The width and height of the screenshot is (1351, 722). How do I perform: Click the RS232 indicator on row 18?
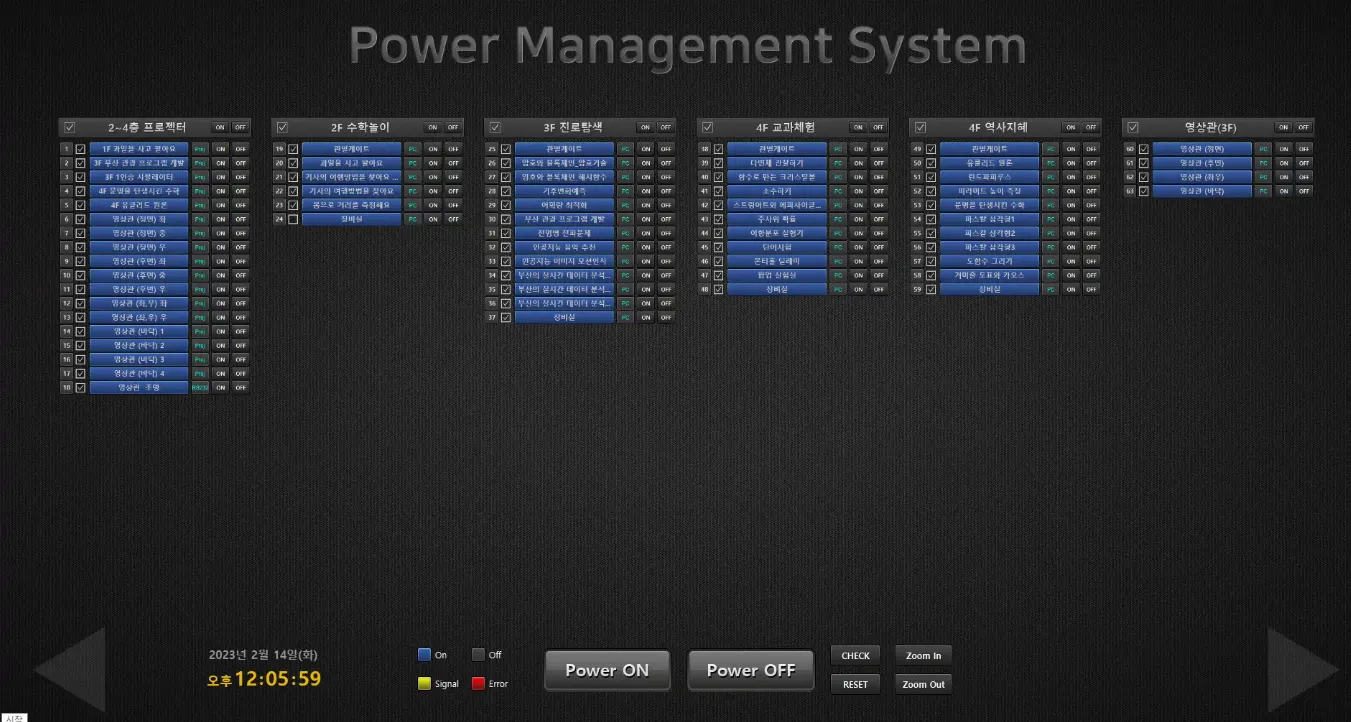pos(200,387)
